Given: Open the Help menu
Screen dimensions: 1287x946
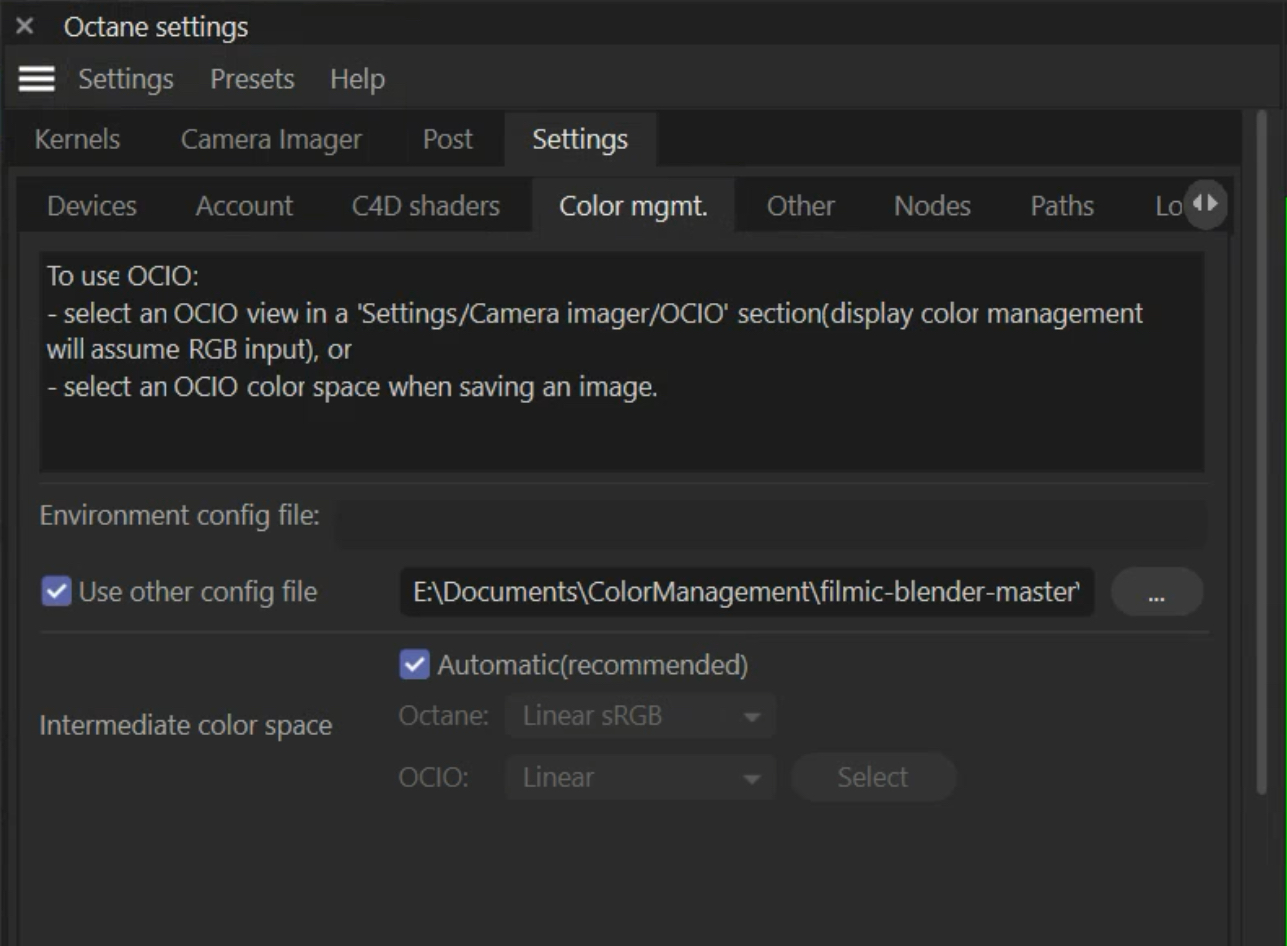Looking at the screenshot, I should (x=357, y=79).
